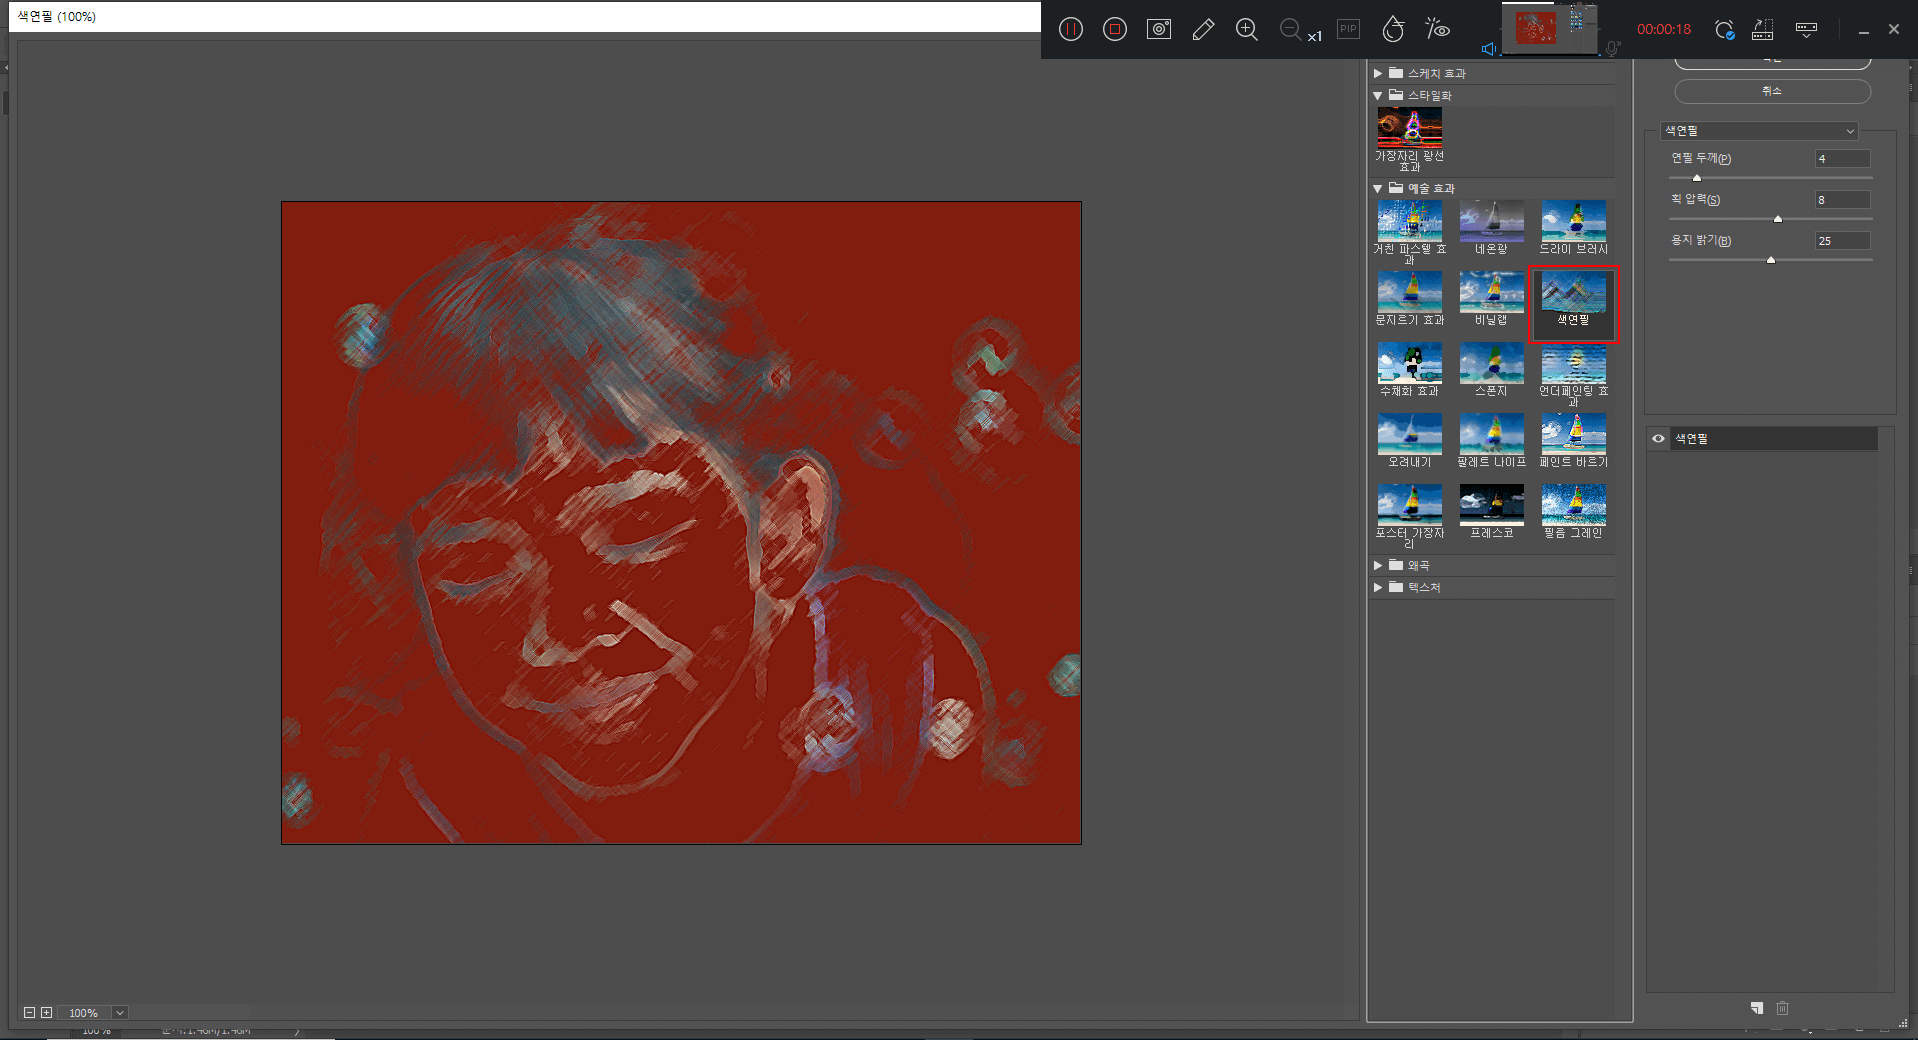Image resolution: width=1918 pixels, height=1040 pixels.
Task: Expand the 스케치 효과 folder
Action: click(1378, 73)
